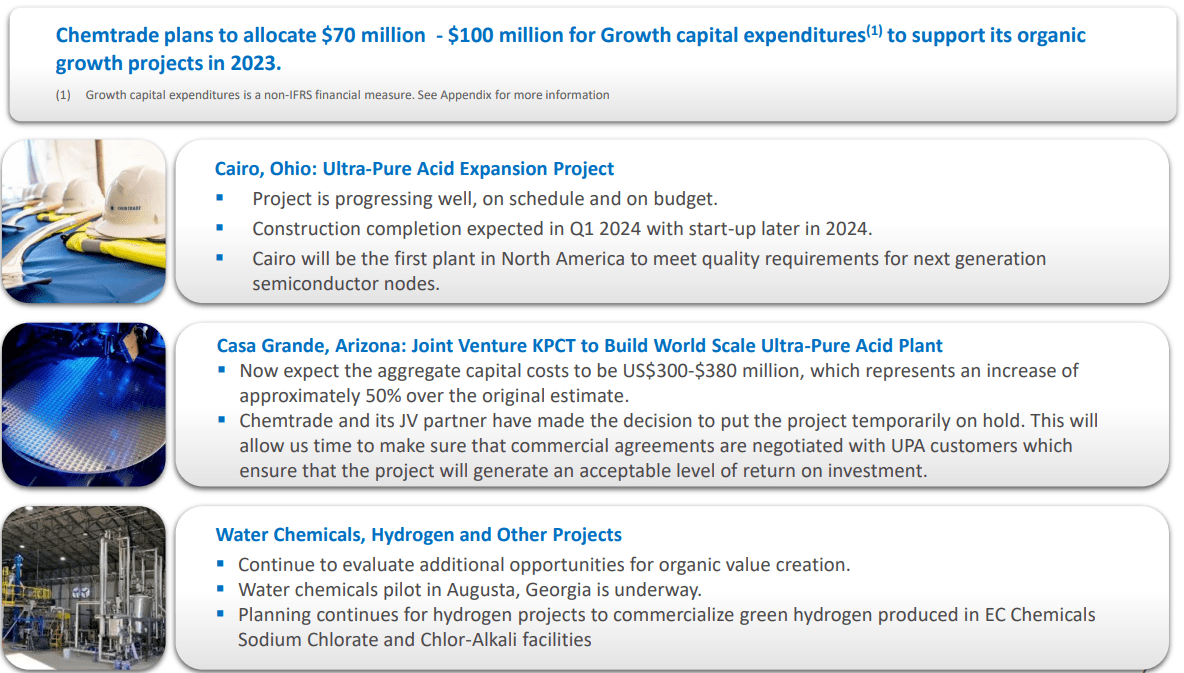Click the phrase 'See Appendix for more information'
The height and width of the screenshot is (673, 1184).
pos(514,94)
